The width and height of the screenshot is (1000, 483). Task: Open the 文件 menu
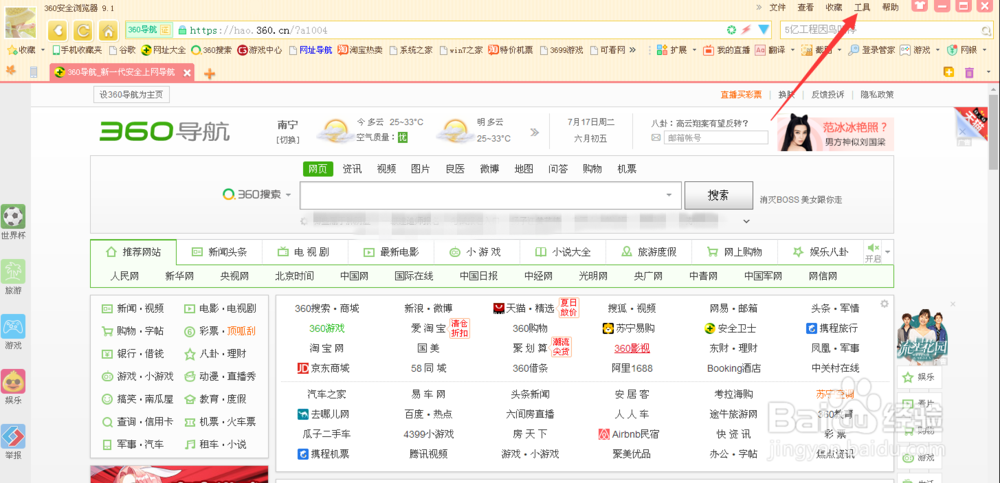click(x=777, y=7)
